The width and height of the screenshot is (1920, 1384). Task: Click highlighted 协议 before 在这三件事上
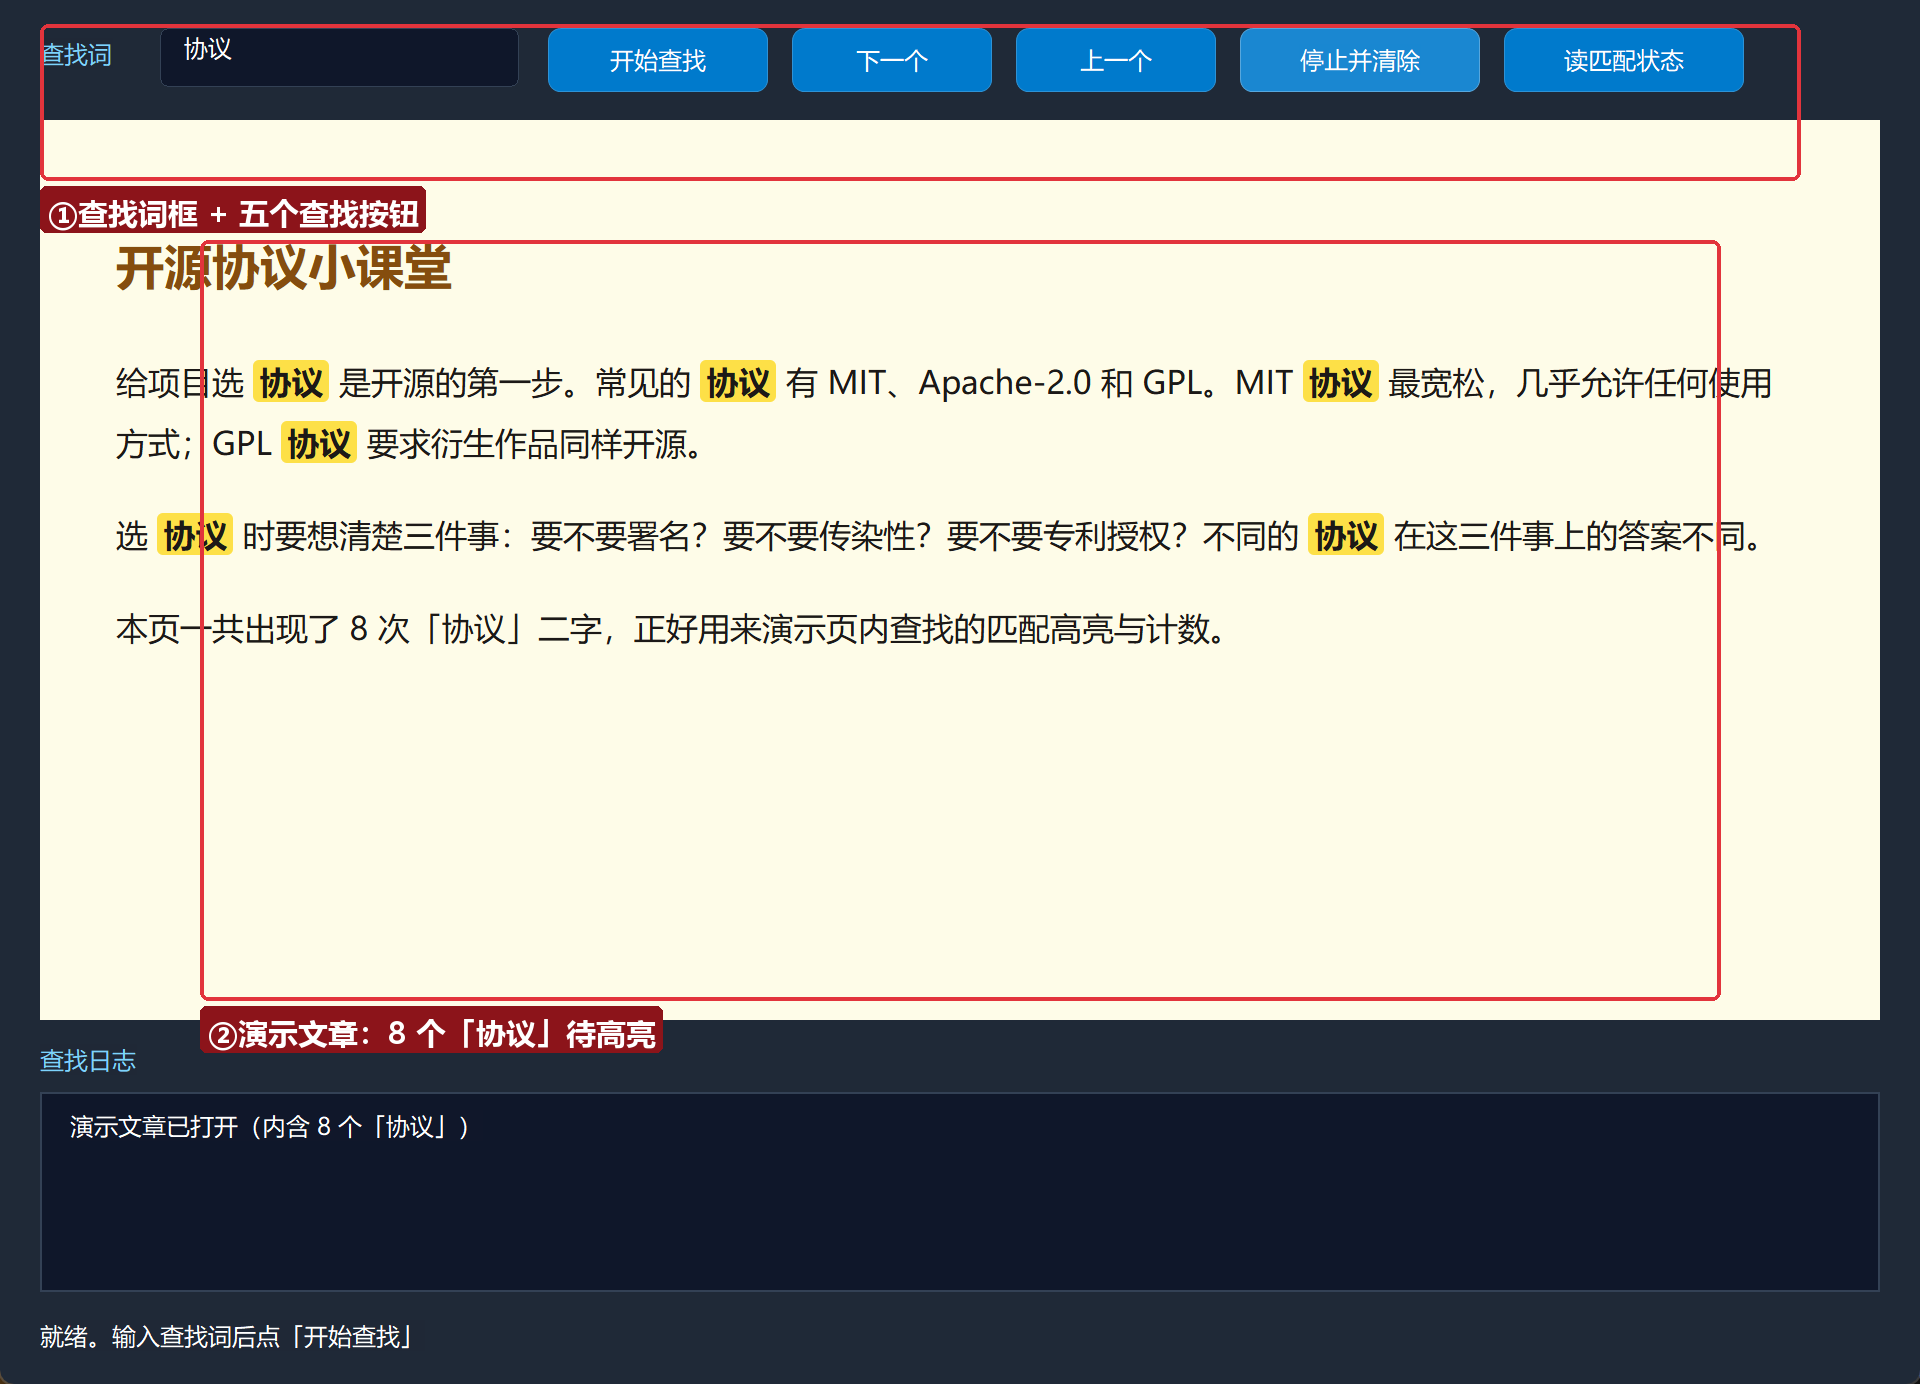tap(1346, 535)
